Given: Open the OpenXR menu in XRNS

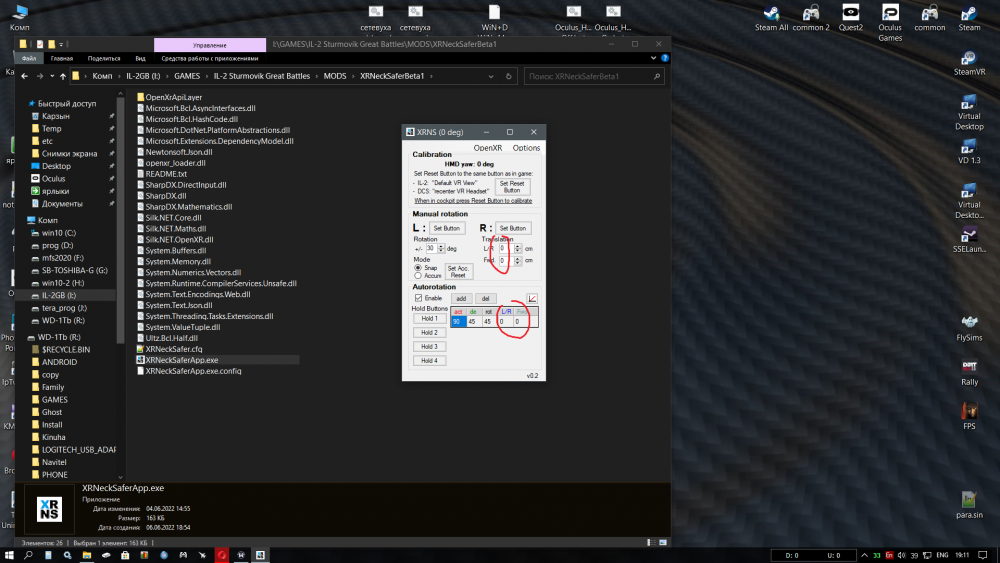Looking at the screenshot, I should [x=488, y=148].
